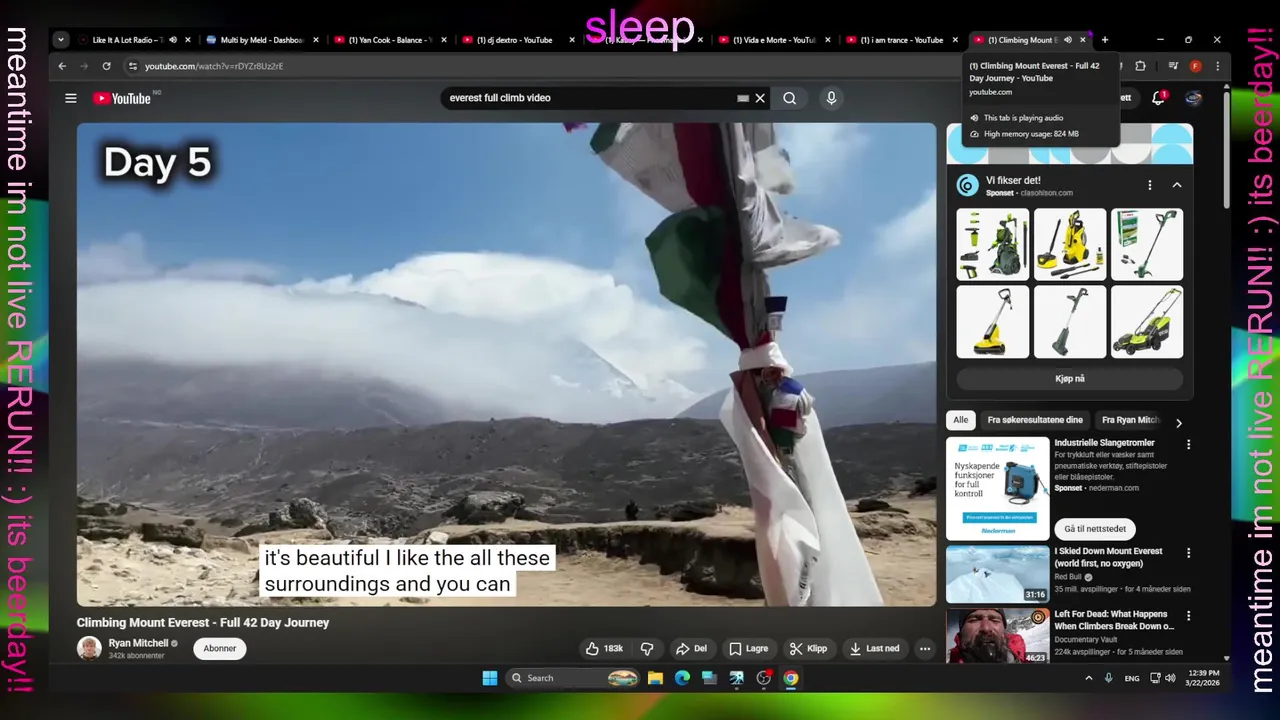1280x720 pixels.
Task: Reload the YouTube page
Action: pos(106,66)
